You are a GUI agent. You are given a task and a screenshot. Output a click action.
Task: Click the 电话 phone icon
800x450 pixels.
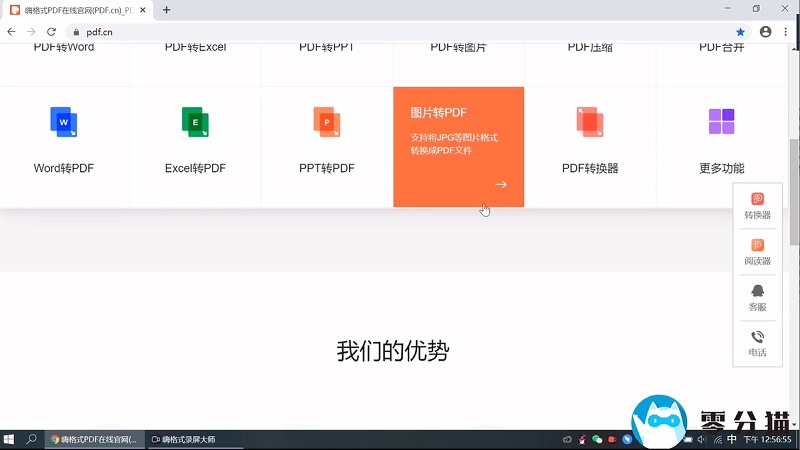(757, 337)
